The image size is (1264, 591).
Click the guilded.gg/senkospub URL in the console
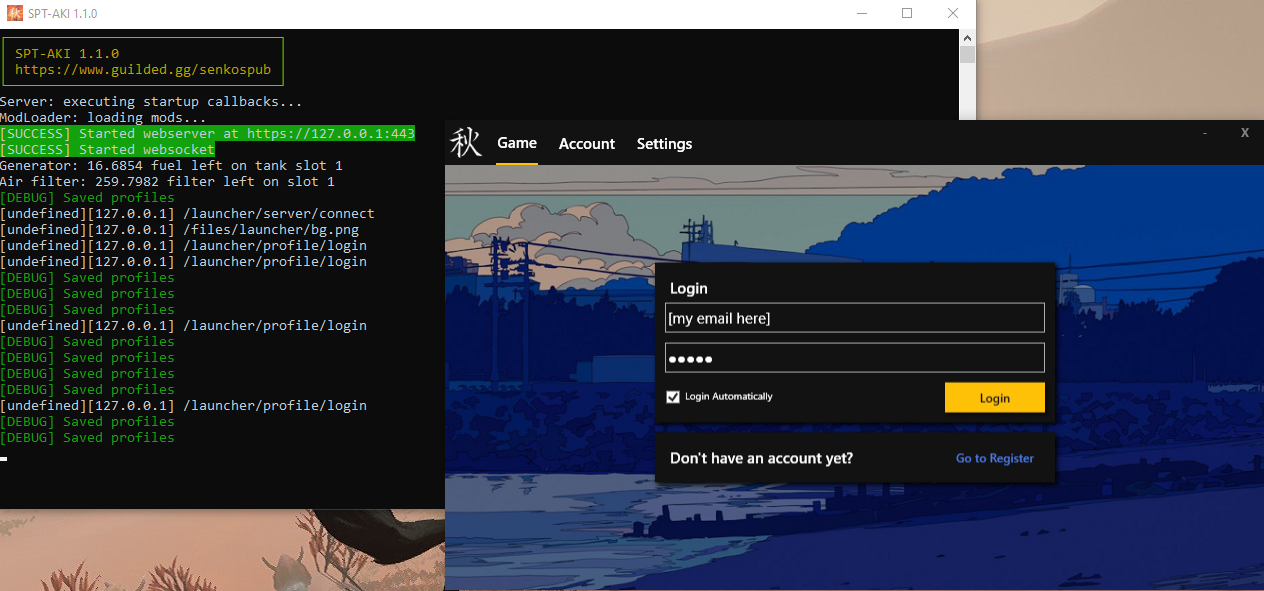[142, 70]
